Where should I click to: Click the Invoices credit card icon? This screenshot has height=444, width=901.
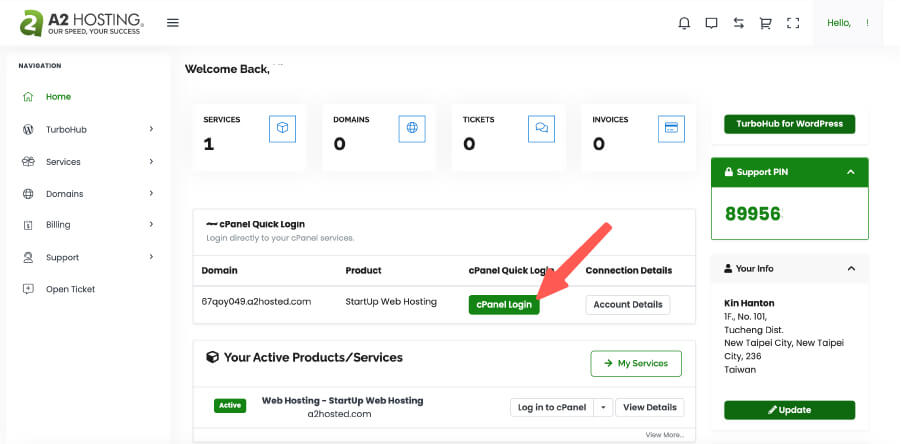(671, 128)
